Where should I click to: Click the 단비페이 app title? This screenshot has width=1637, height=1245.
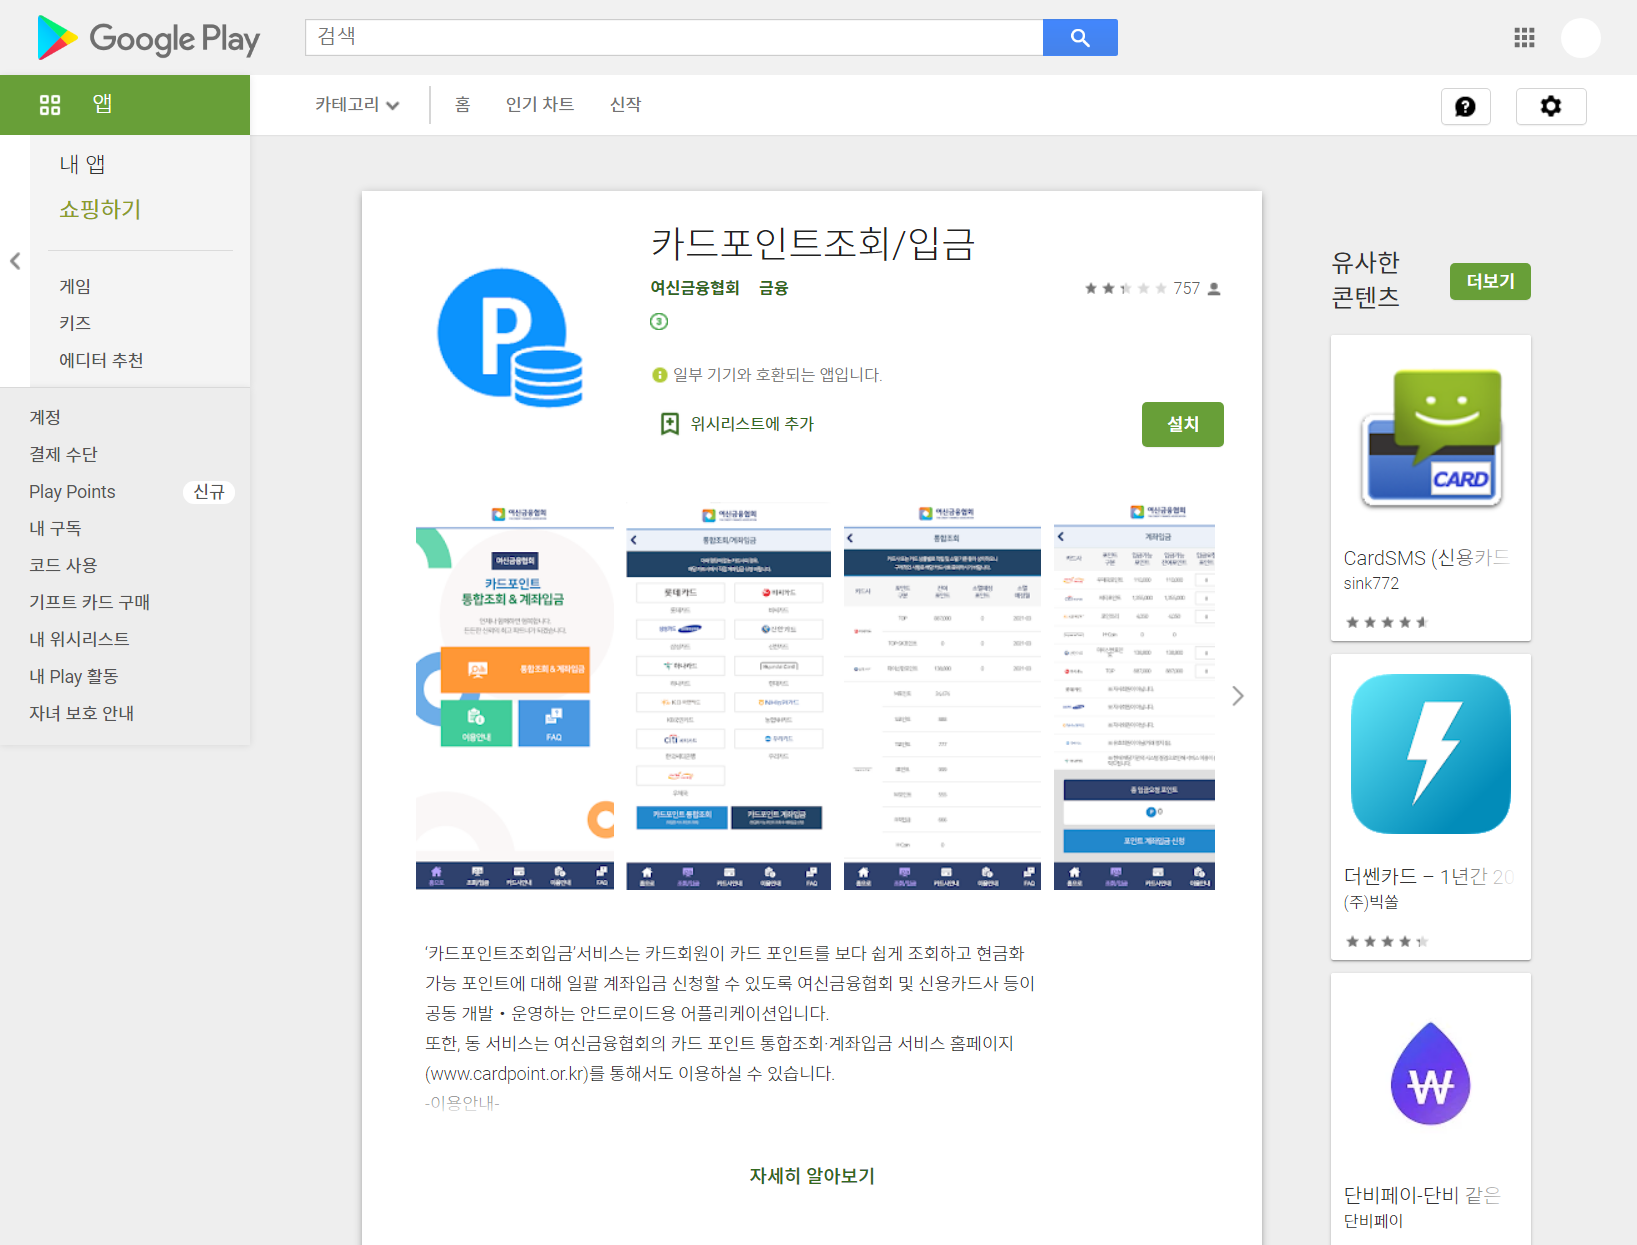1422,1195
